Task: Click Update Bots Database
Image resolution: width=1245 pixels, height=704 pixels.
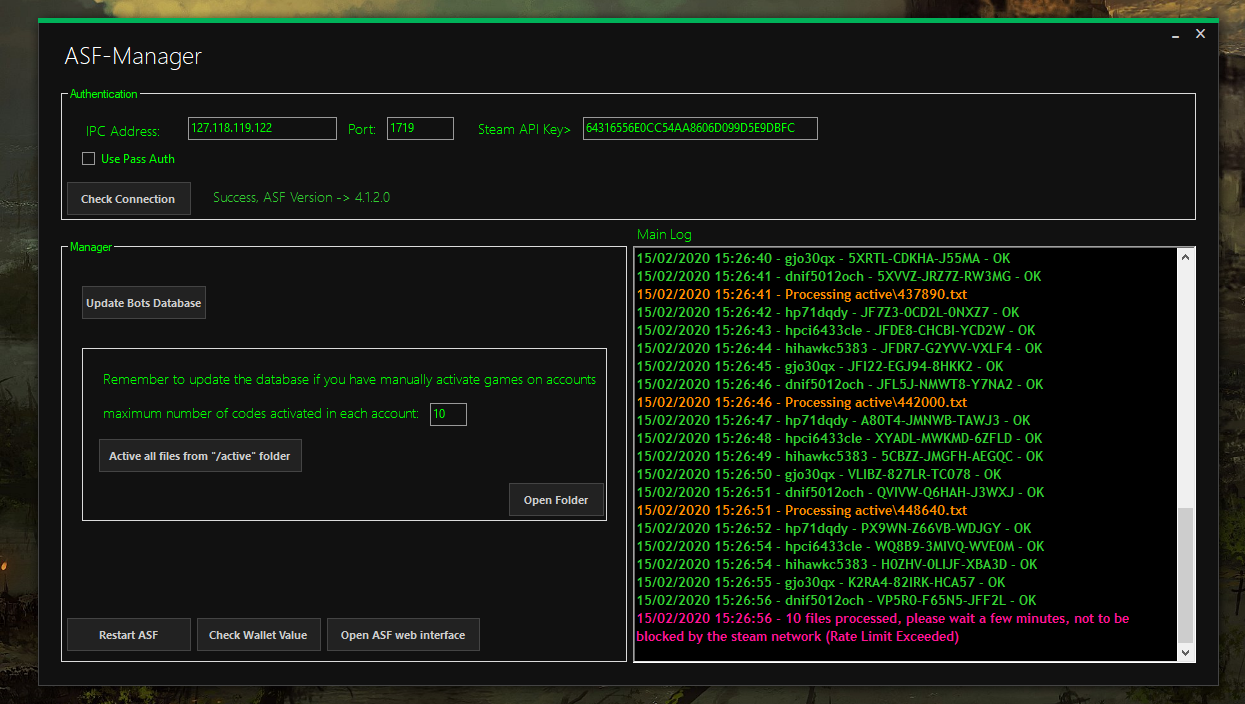Action: [x=144, y=303]
